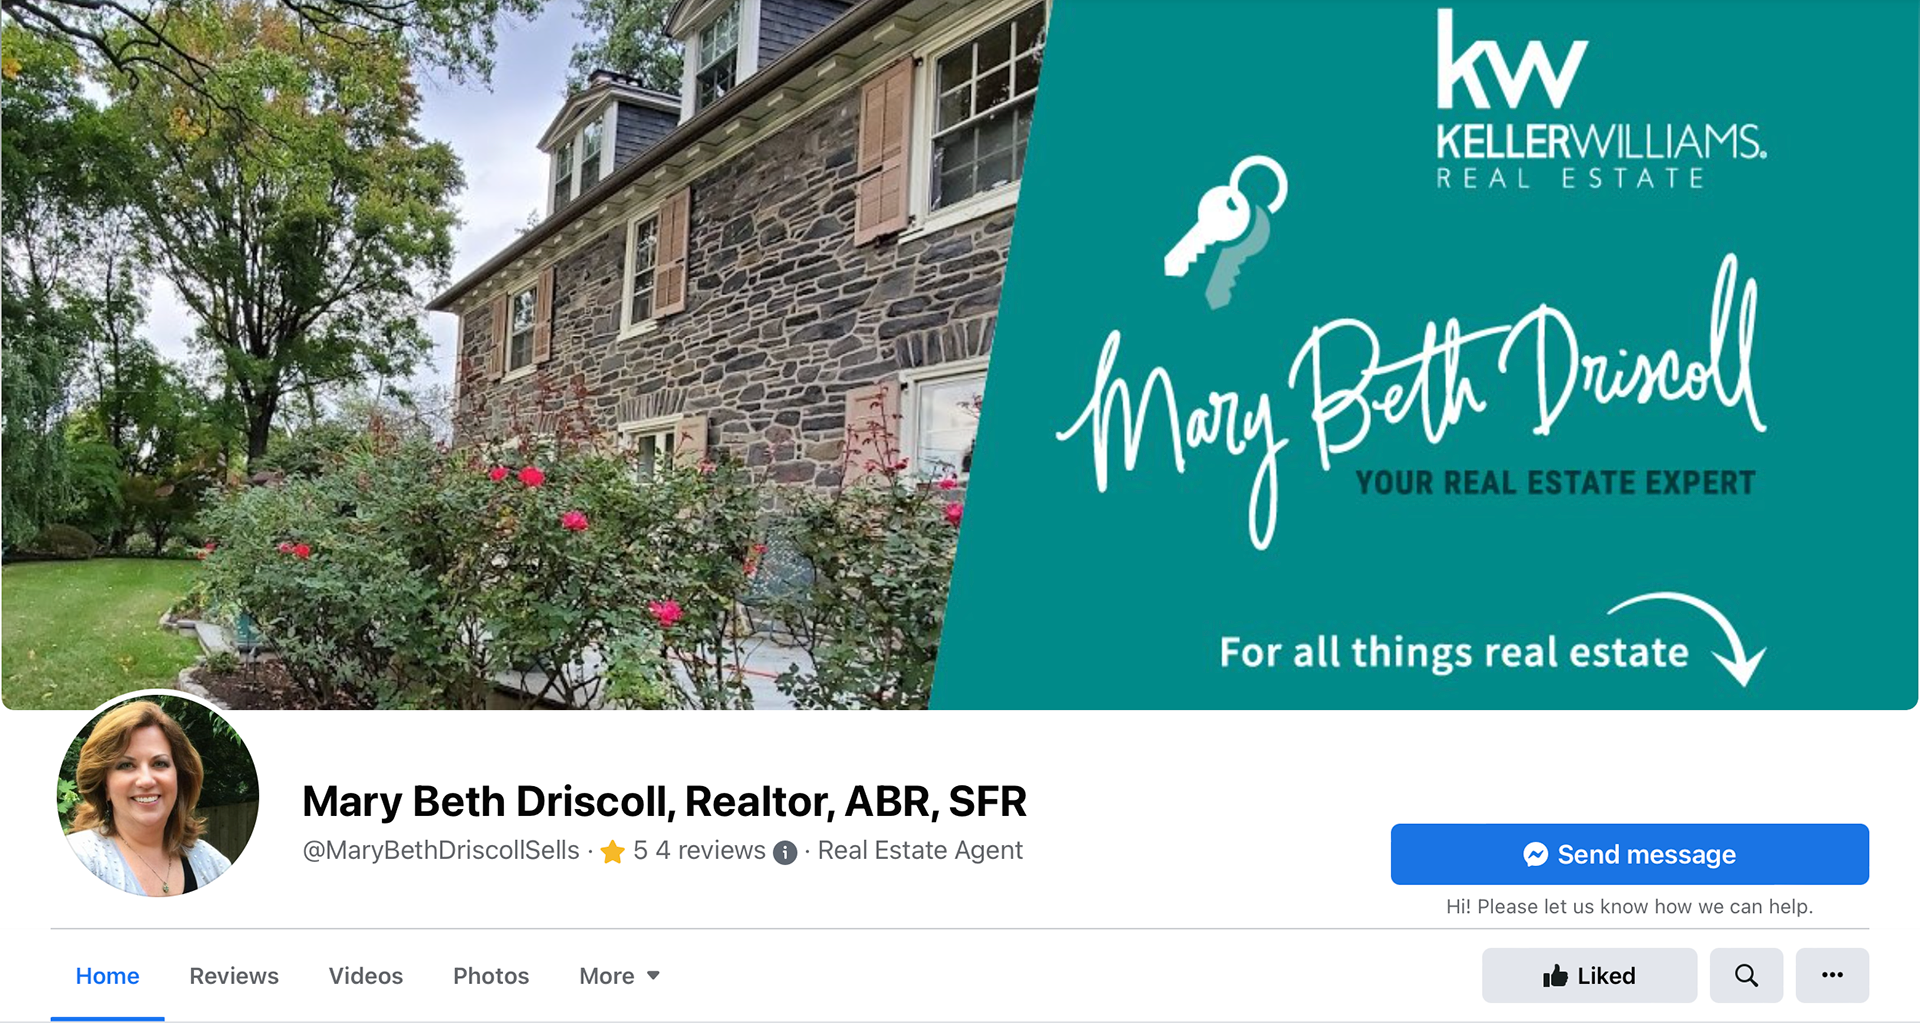Image resolution: width=1920 pixels, height=1023 pixels.
Task: Click the More dropdown arrow caret
Action: pyautogui.click(x=653, y=975)
